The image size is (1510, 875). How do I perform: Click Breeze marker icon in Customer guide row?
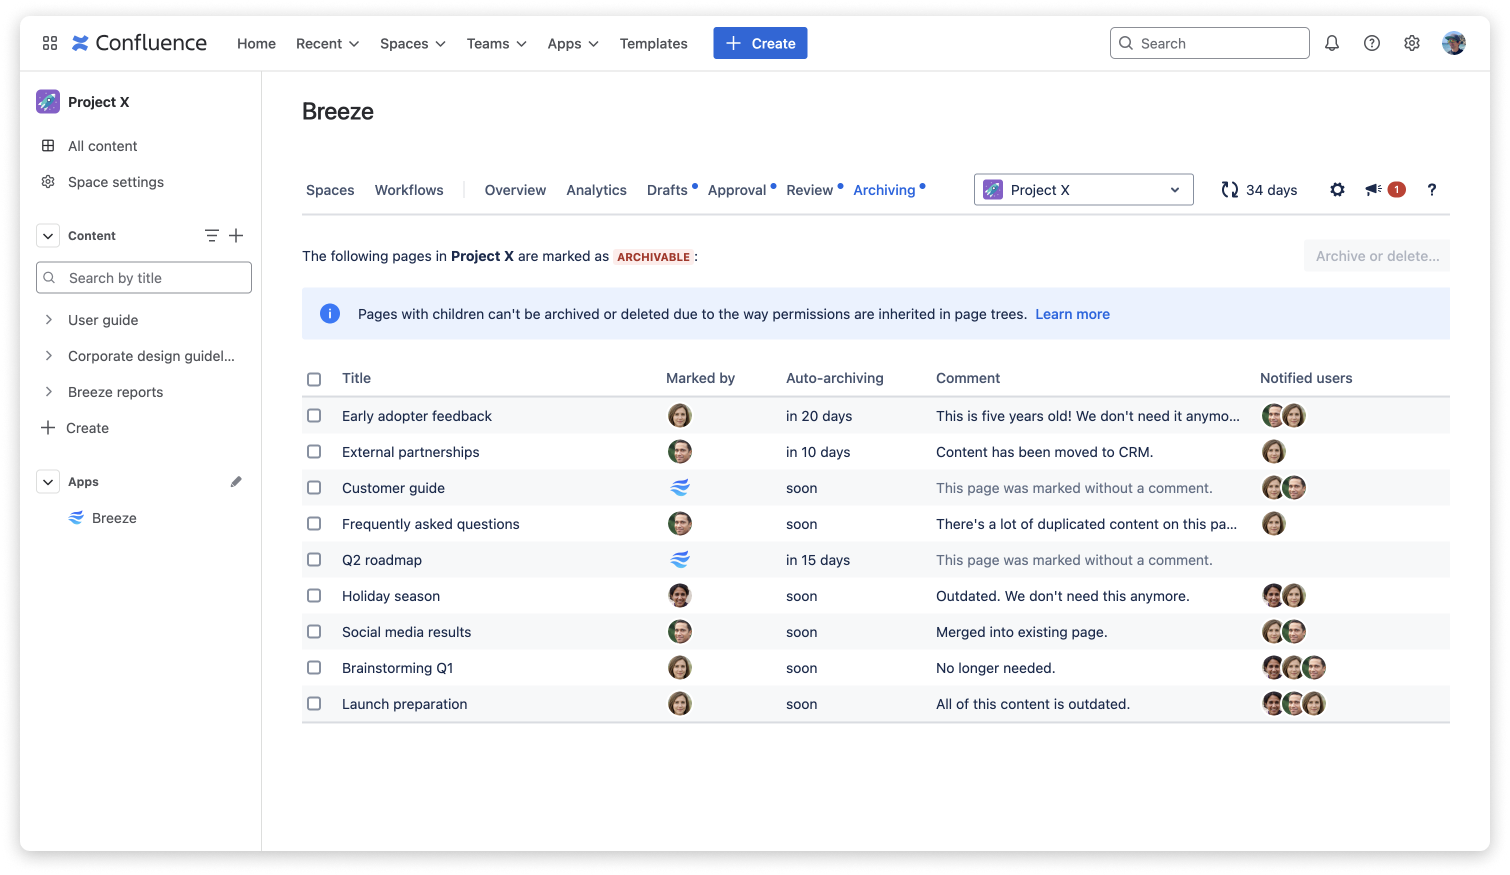tap(680, 488)
